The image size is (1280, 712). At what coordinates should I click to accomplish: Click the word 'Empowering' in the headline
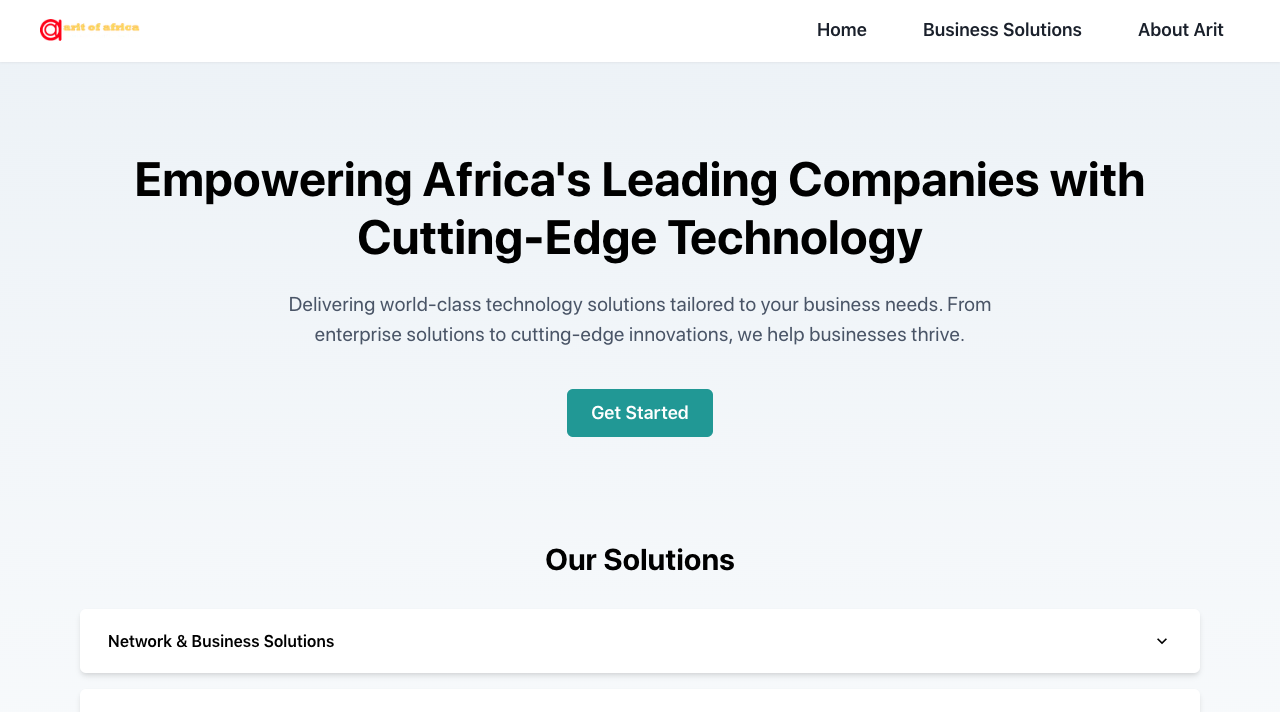coord(273,180)
